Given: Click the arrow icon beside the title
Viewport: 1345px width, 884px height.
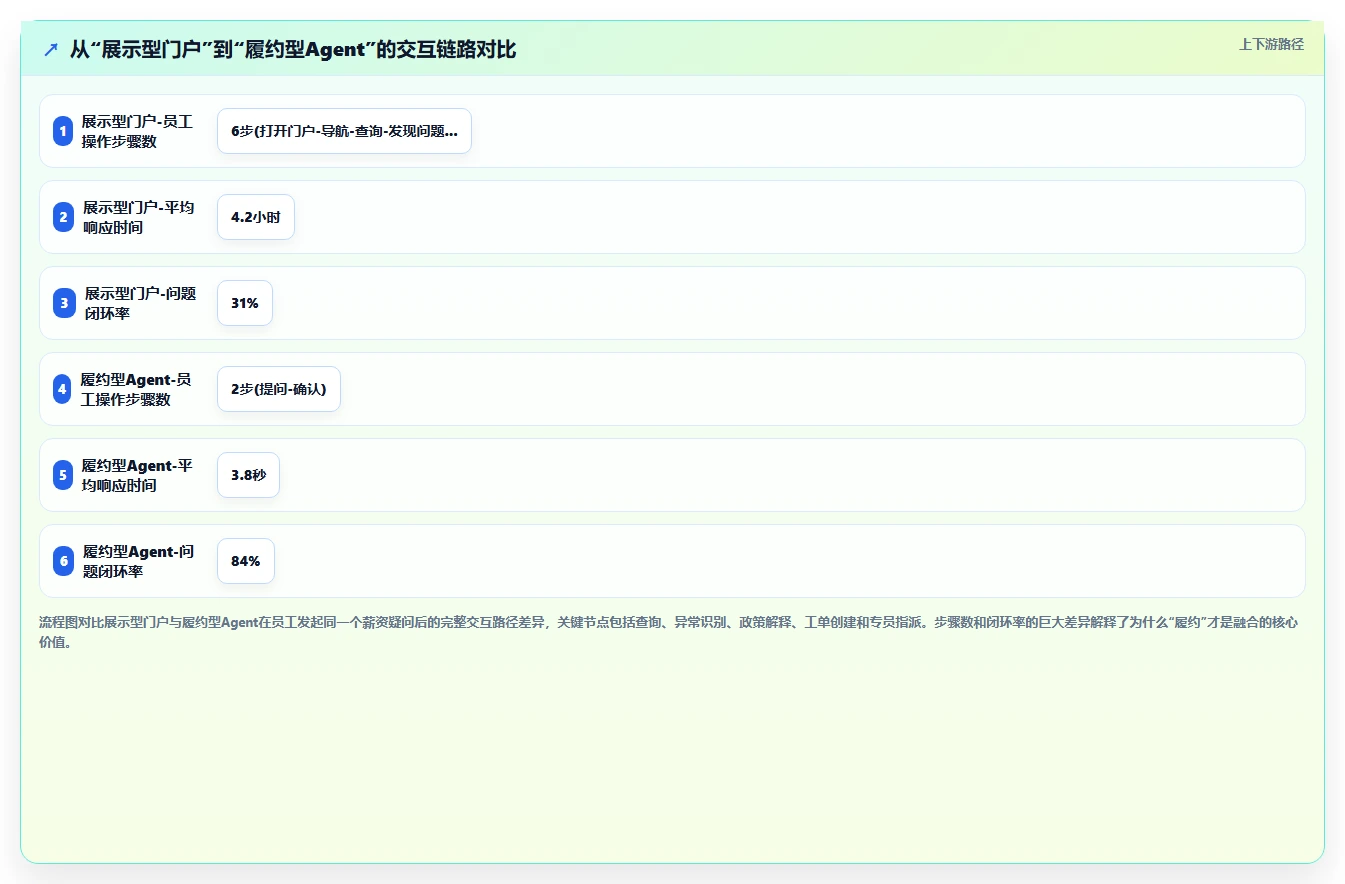Looking at the screenshot, I should [51, 50].
